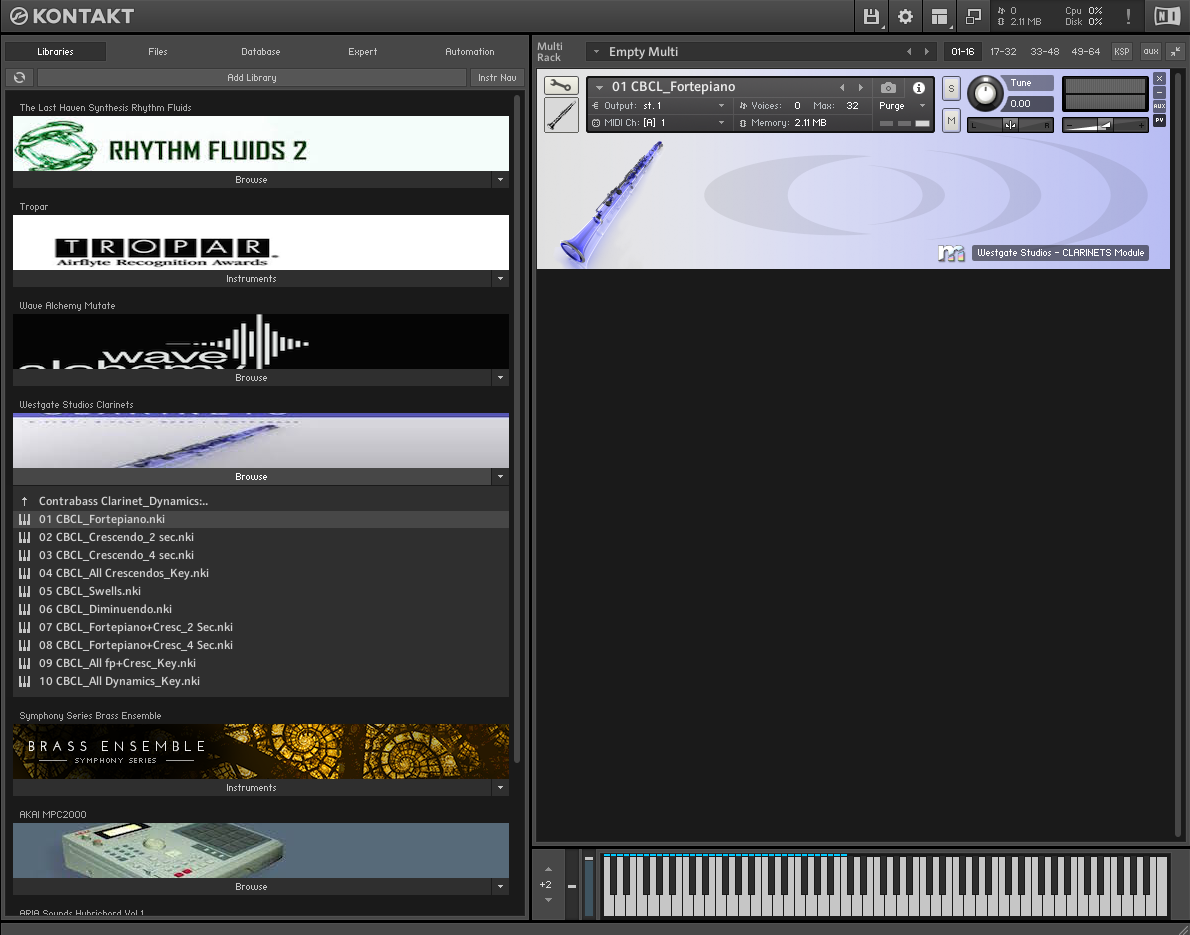
Task: Open Kontakt options via the gear icon
Action: (x=905, y=16)
